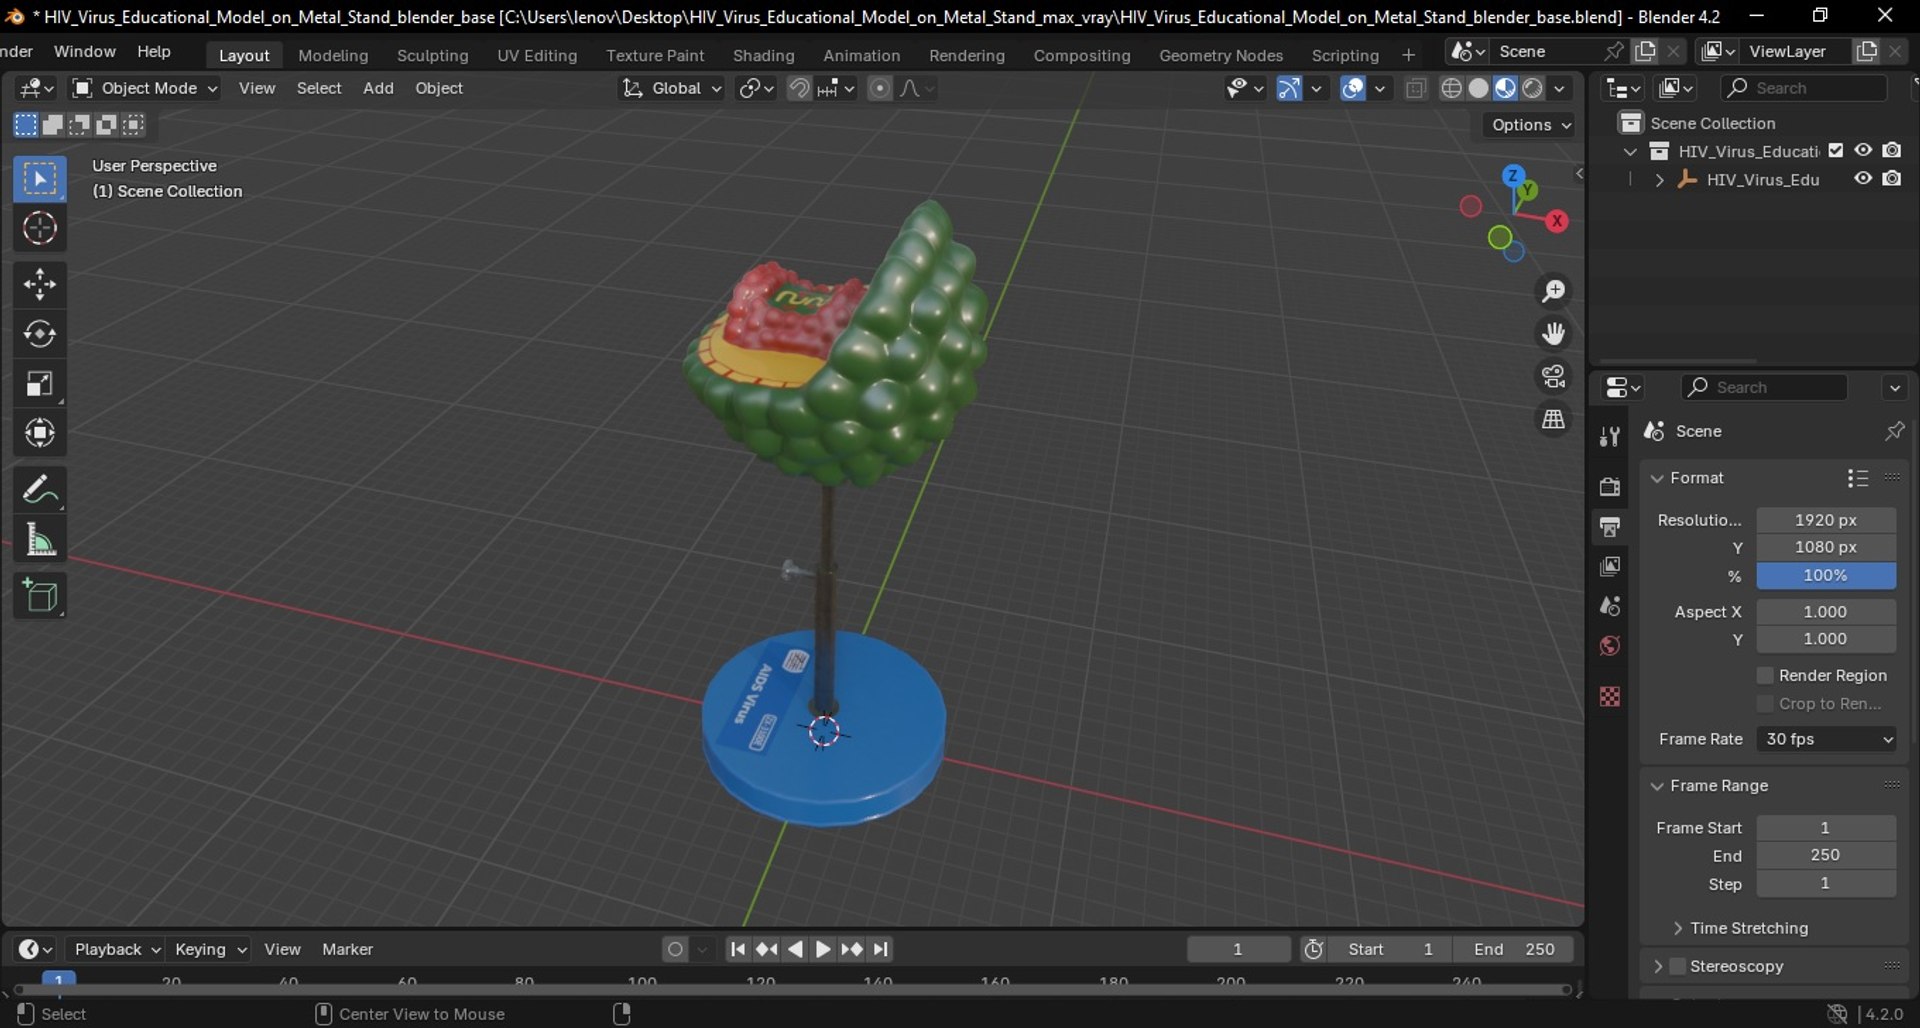This screenshot has height=1028, width=1920.
Task: Uncheck HIV_Virus_Educati collection exclude checkbox
Action: (x=1836, y=151)
